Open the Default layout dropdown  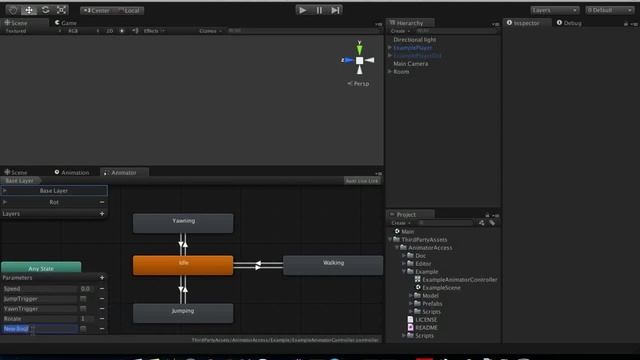click(x=609, y=10)
